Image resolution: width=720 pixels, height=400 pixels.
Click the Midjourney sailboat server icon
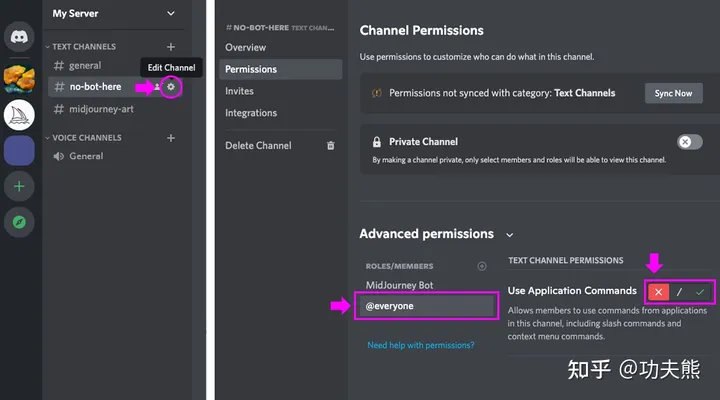pos(20,115)
